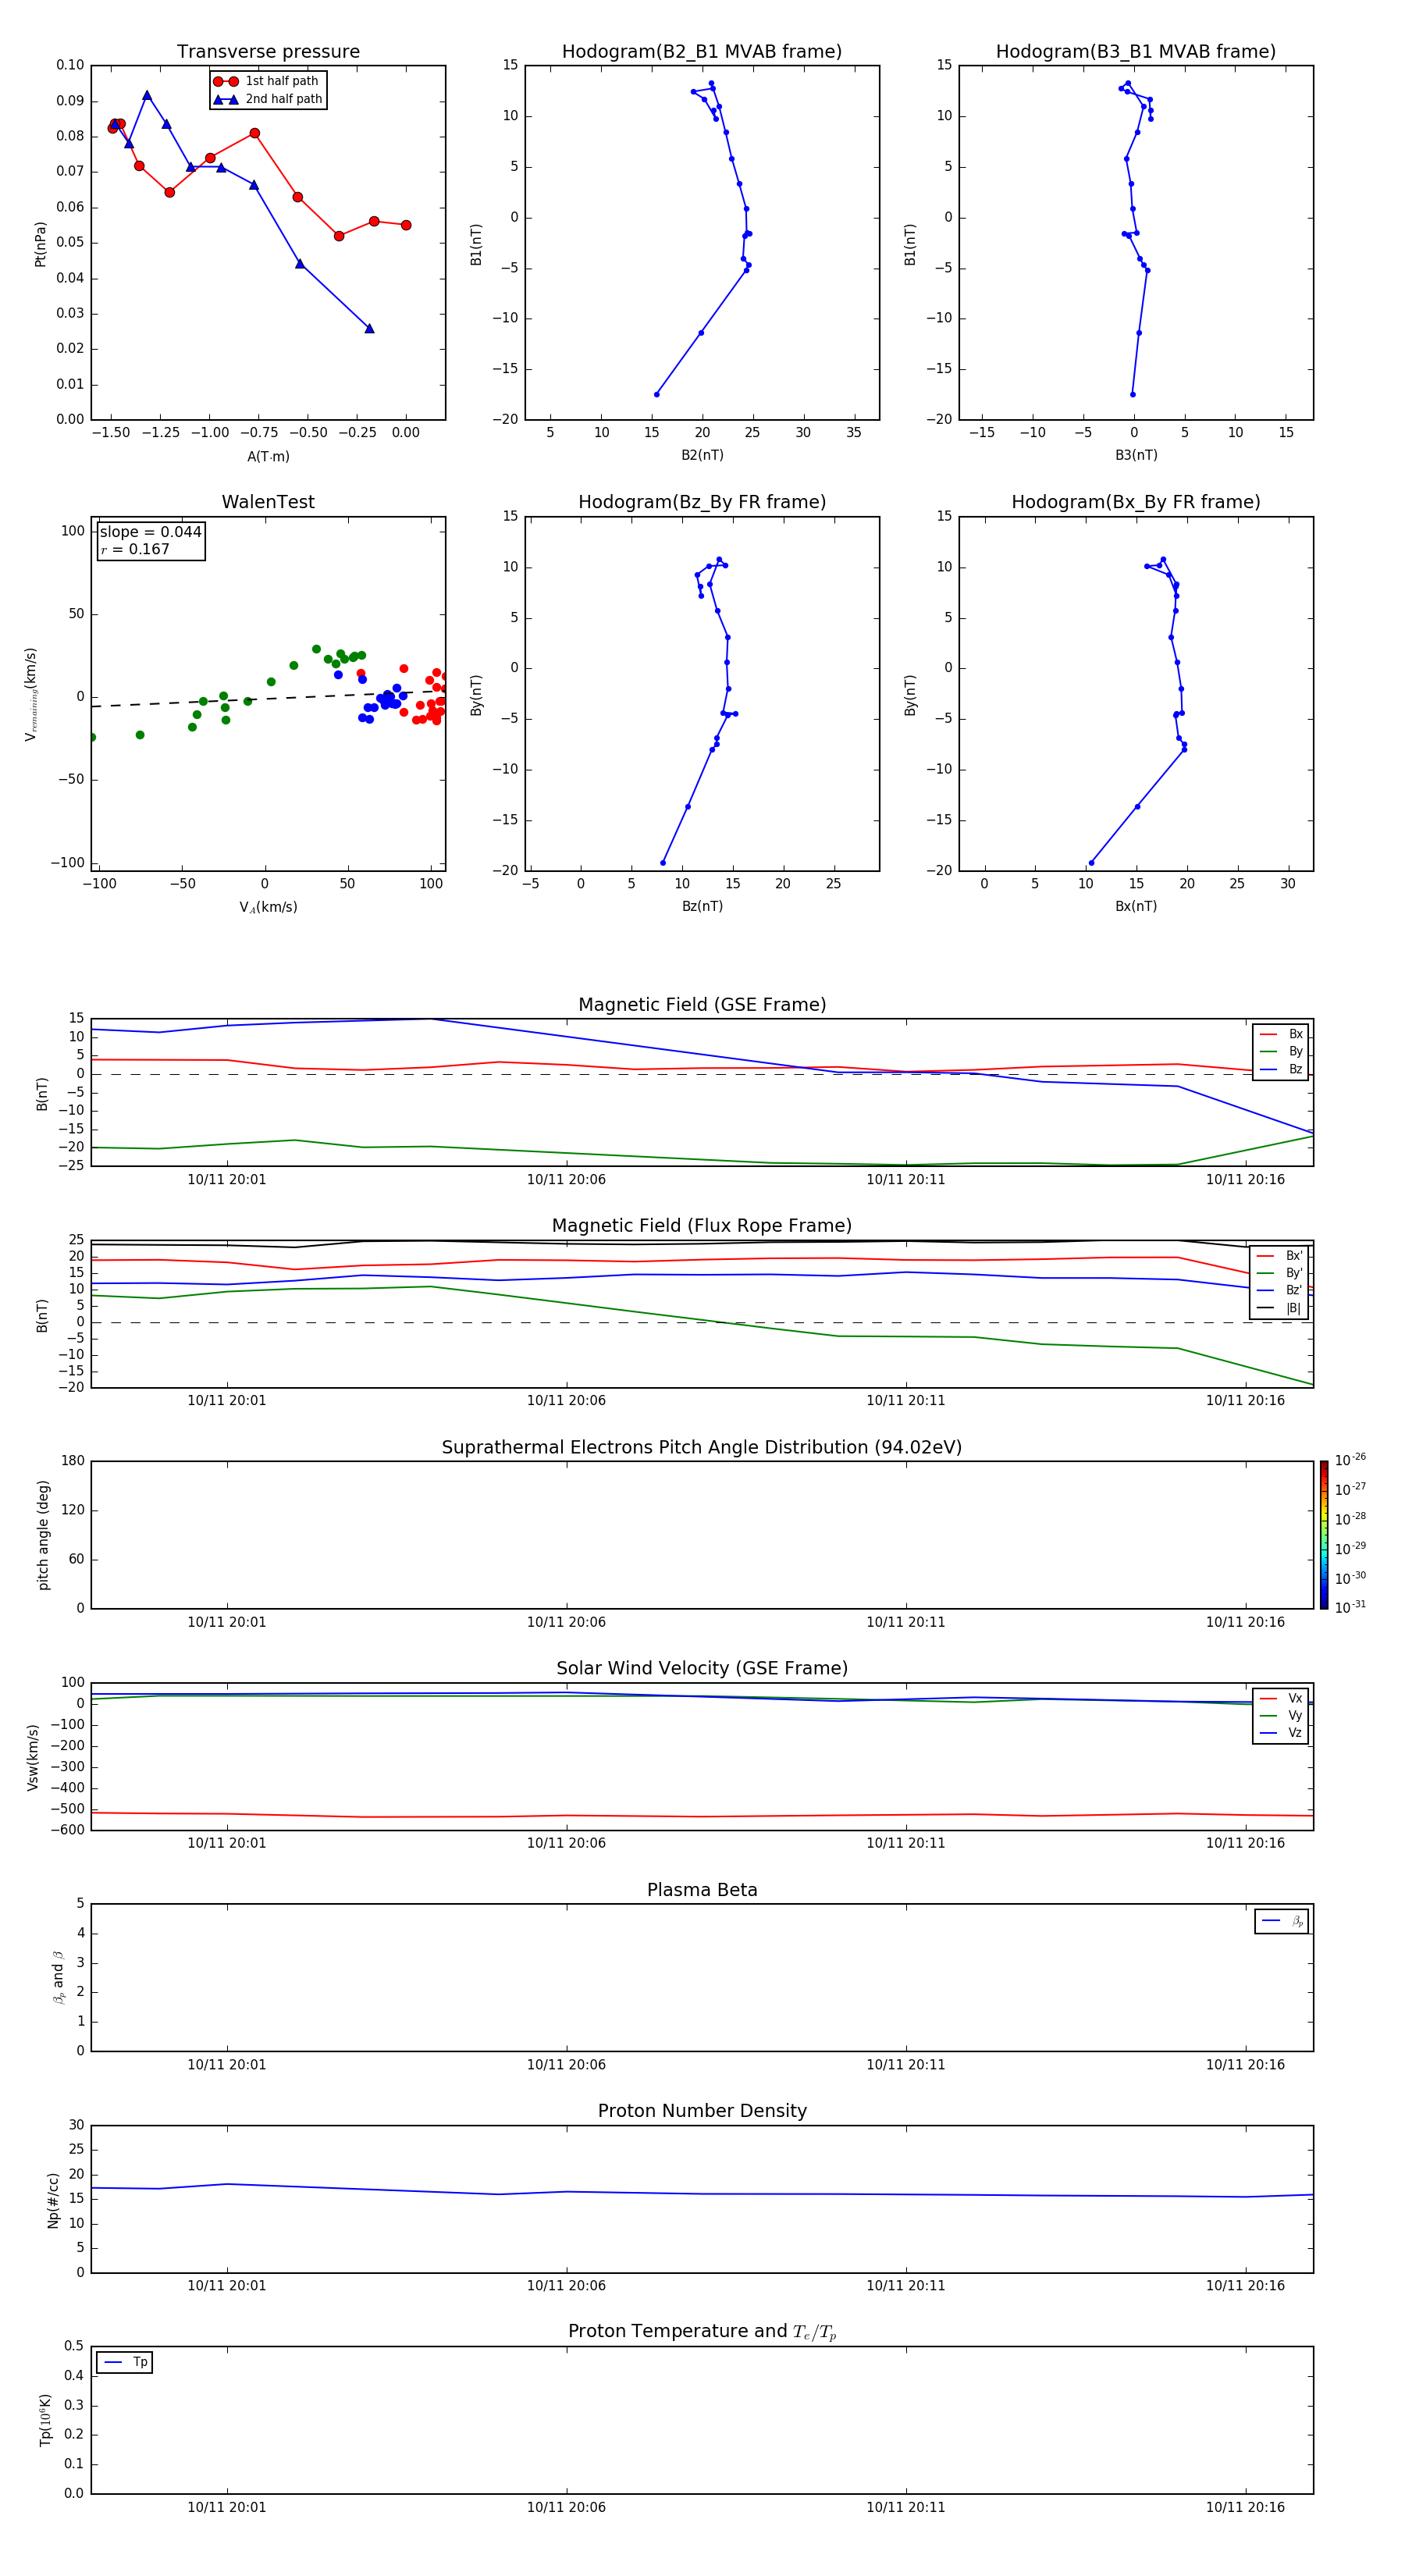The image size is (1405, 2576).
Task: Click 'Vz' in velocity legend
Action: click(1295, 1733)
